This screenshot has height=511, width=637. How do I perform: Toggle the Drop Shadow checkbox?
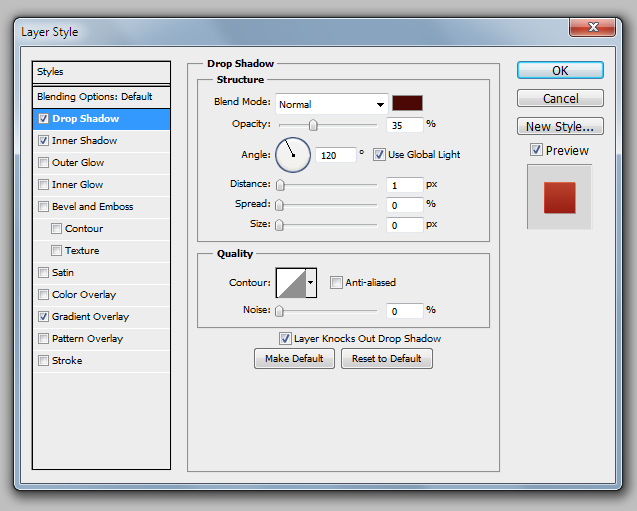click(43, 119)
